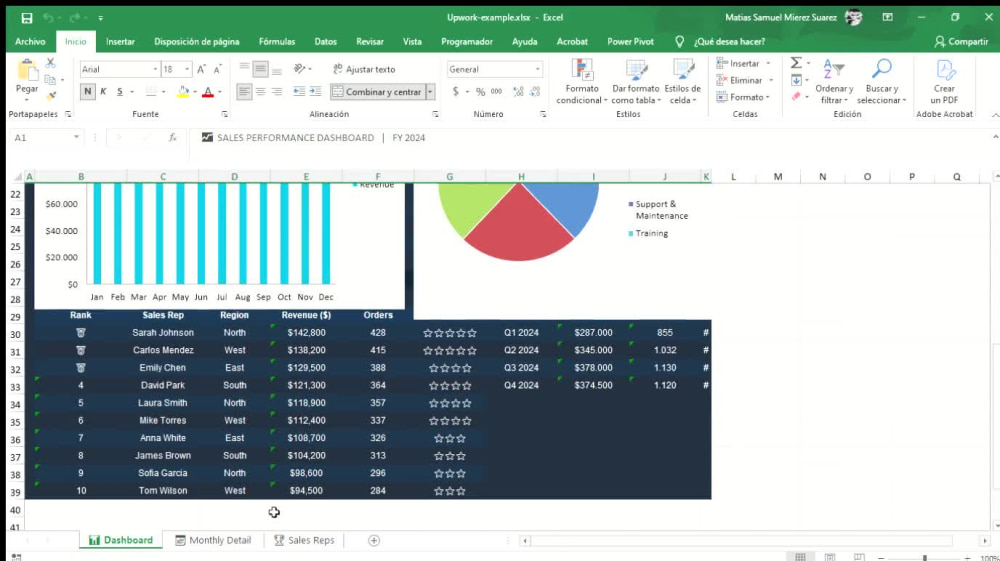Cut selection with the scissors icon
1000x561 pixels.
click(50, 63)
